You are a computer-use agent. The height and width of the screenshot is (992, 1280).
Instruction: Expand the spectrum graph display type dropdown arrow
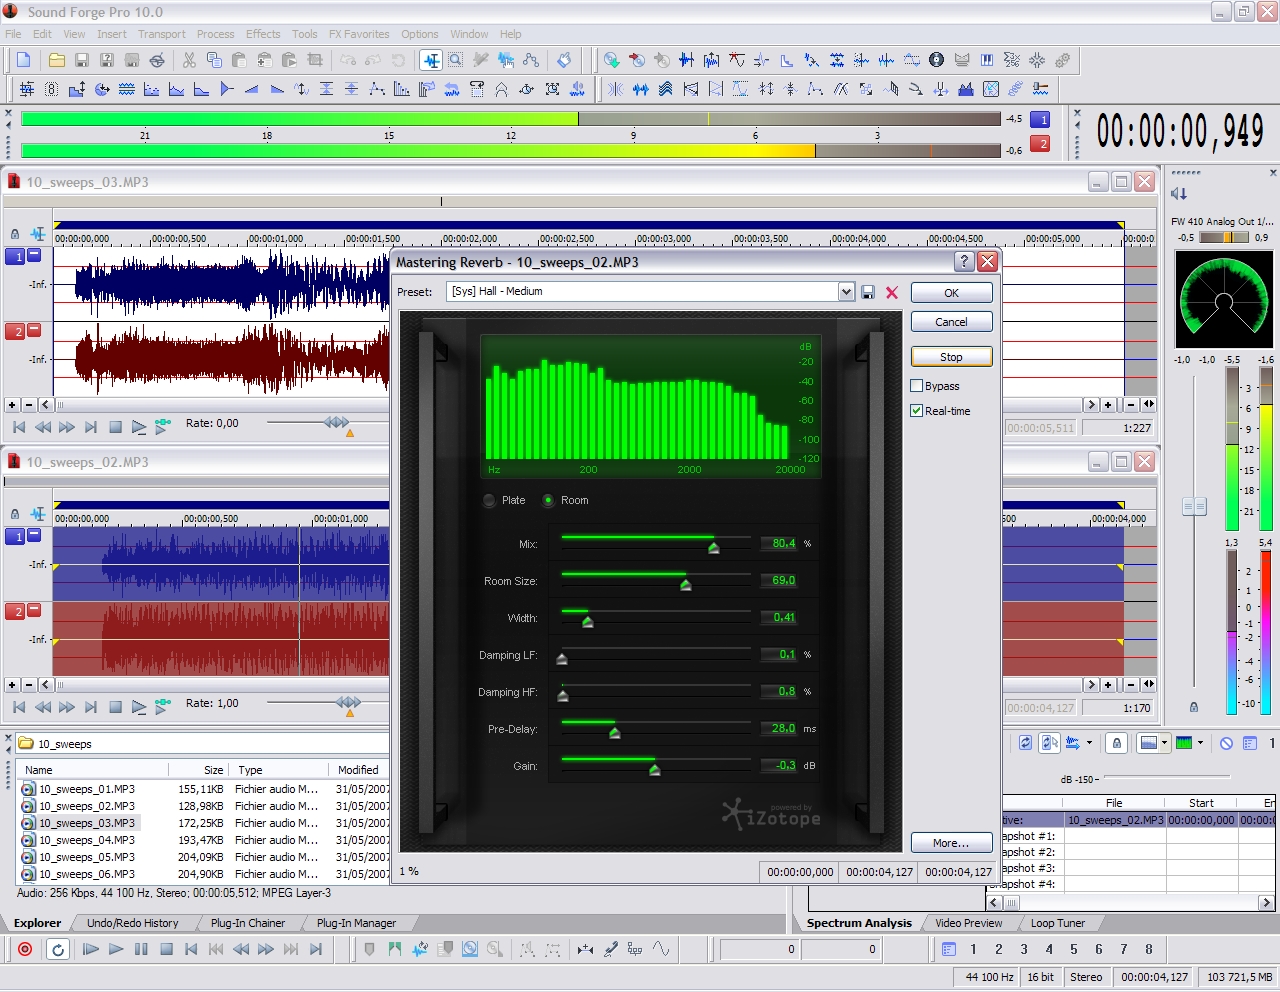pyautogui.click(x=1164, y=743)
